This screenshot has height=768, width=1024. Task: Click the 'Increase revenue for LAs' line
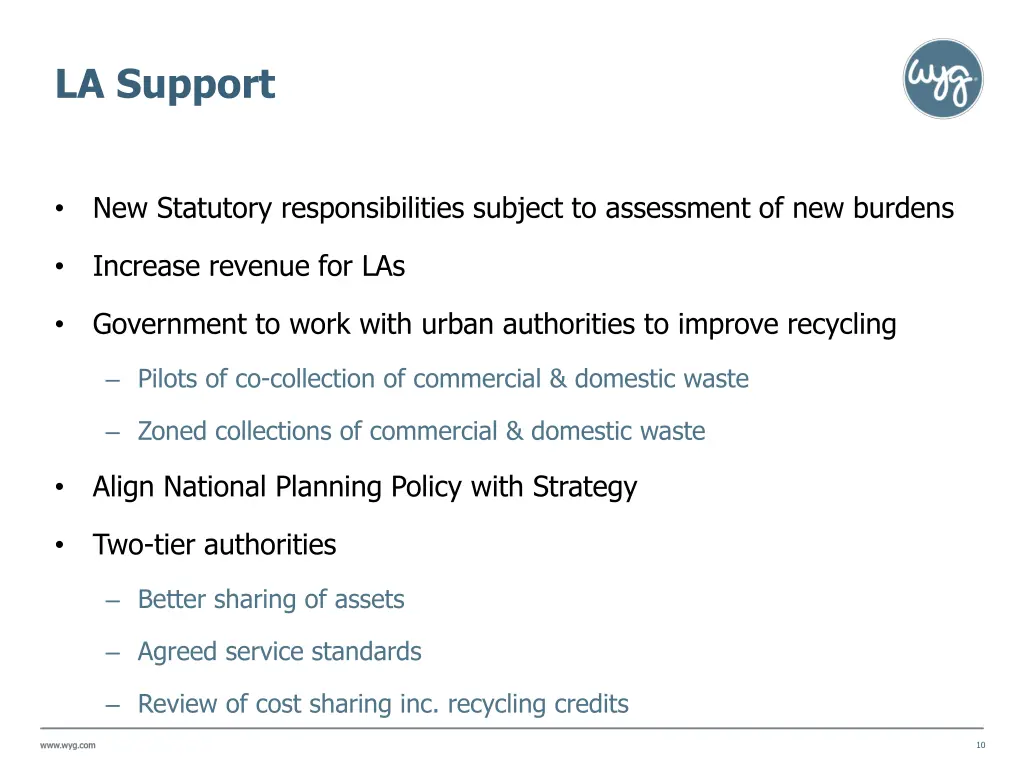(x=249, y=266)
